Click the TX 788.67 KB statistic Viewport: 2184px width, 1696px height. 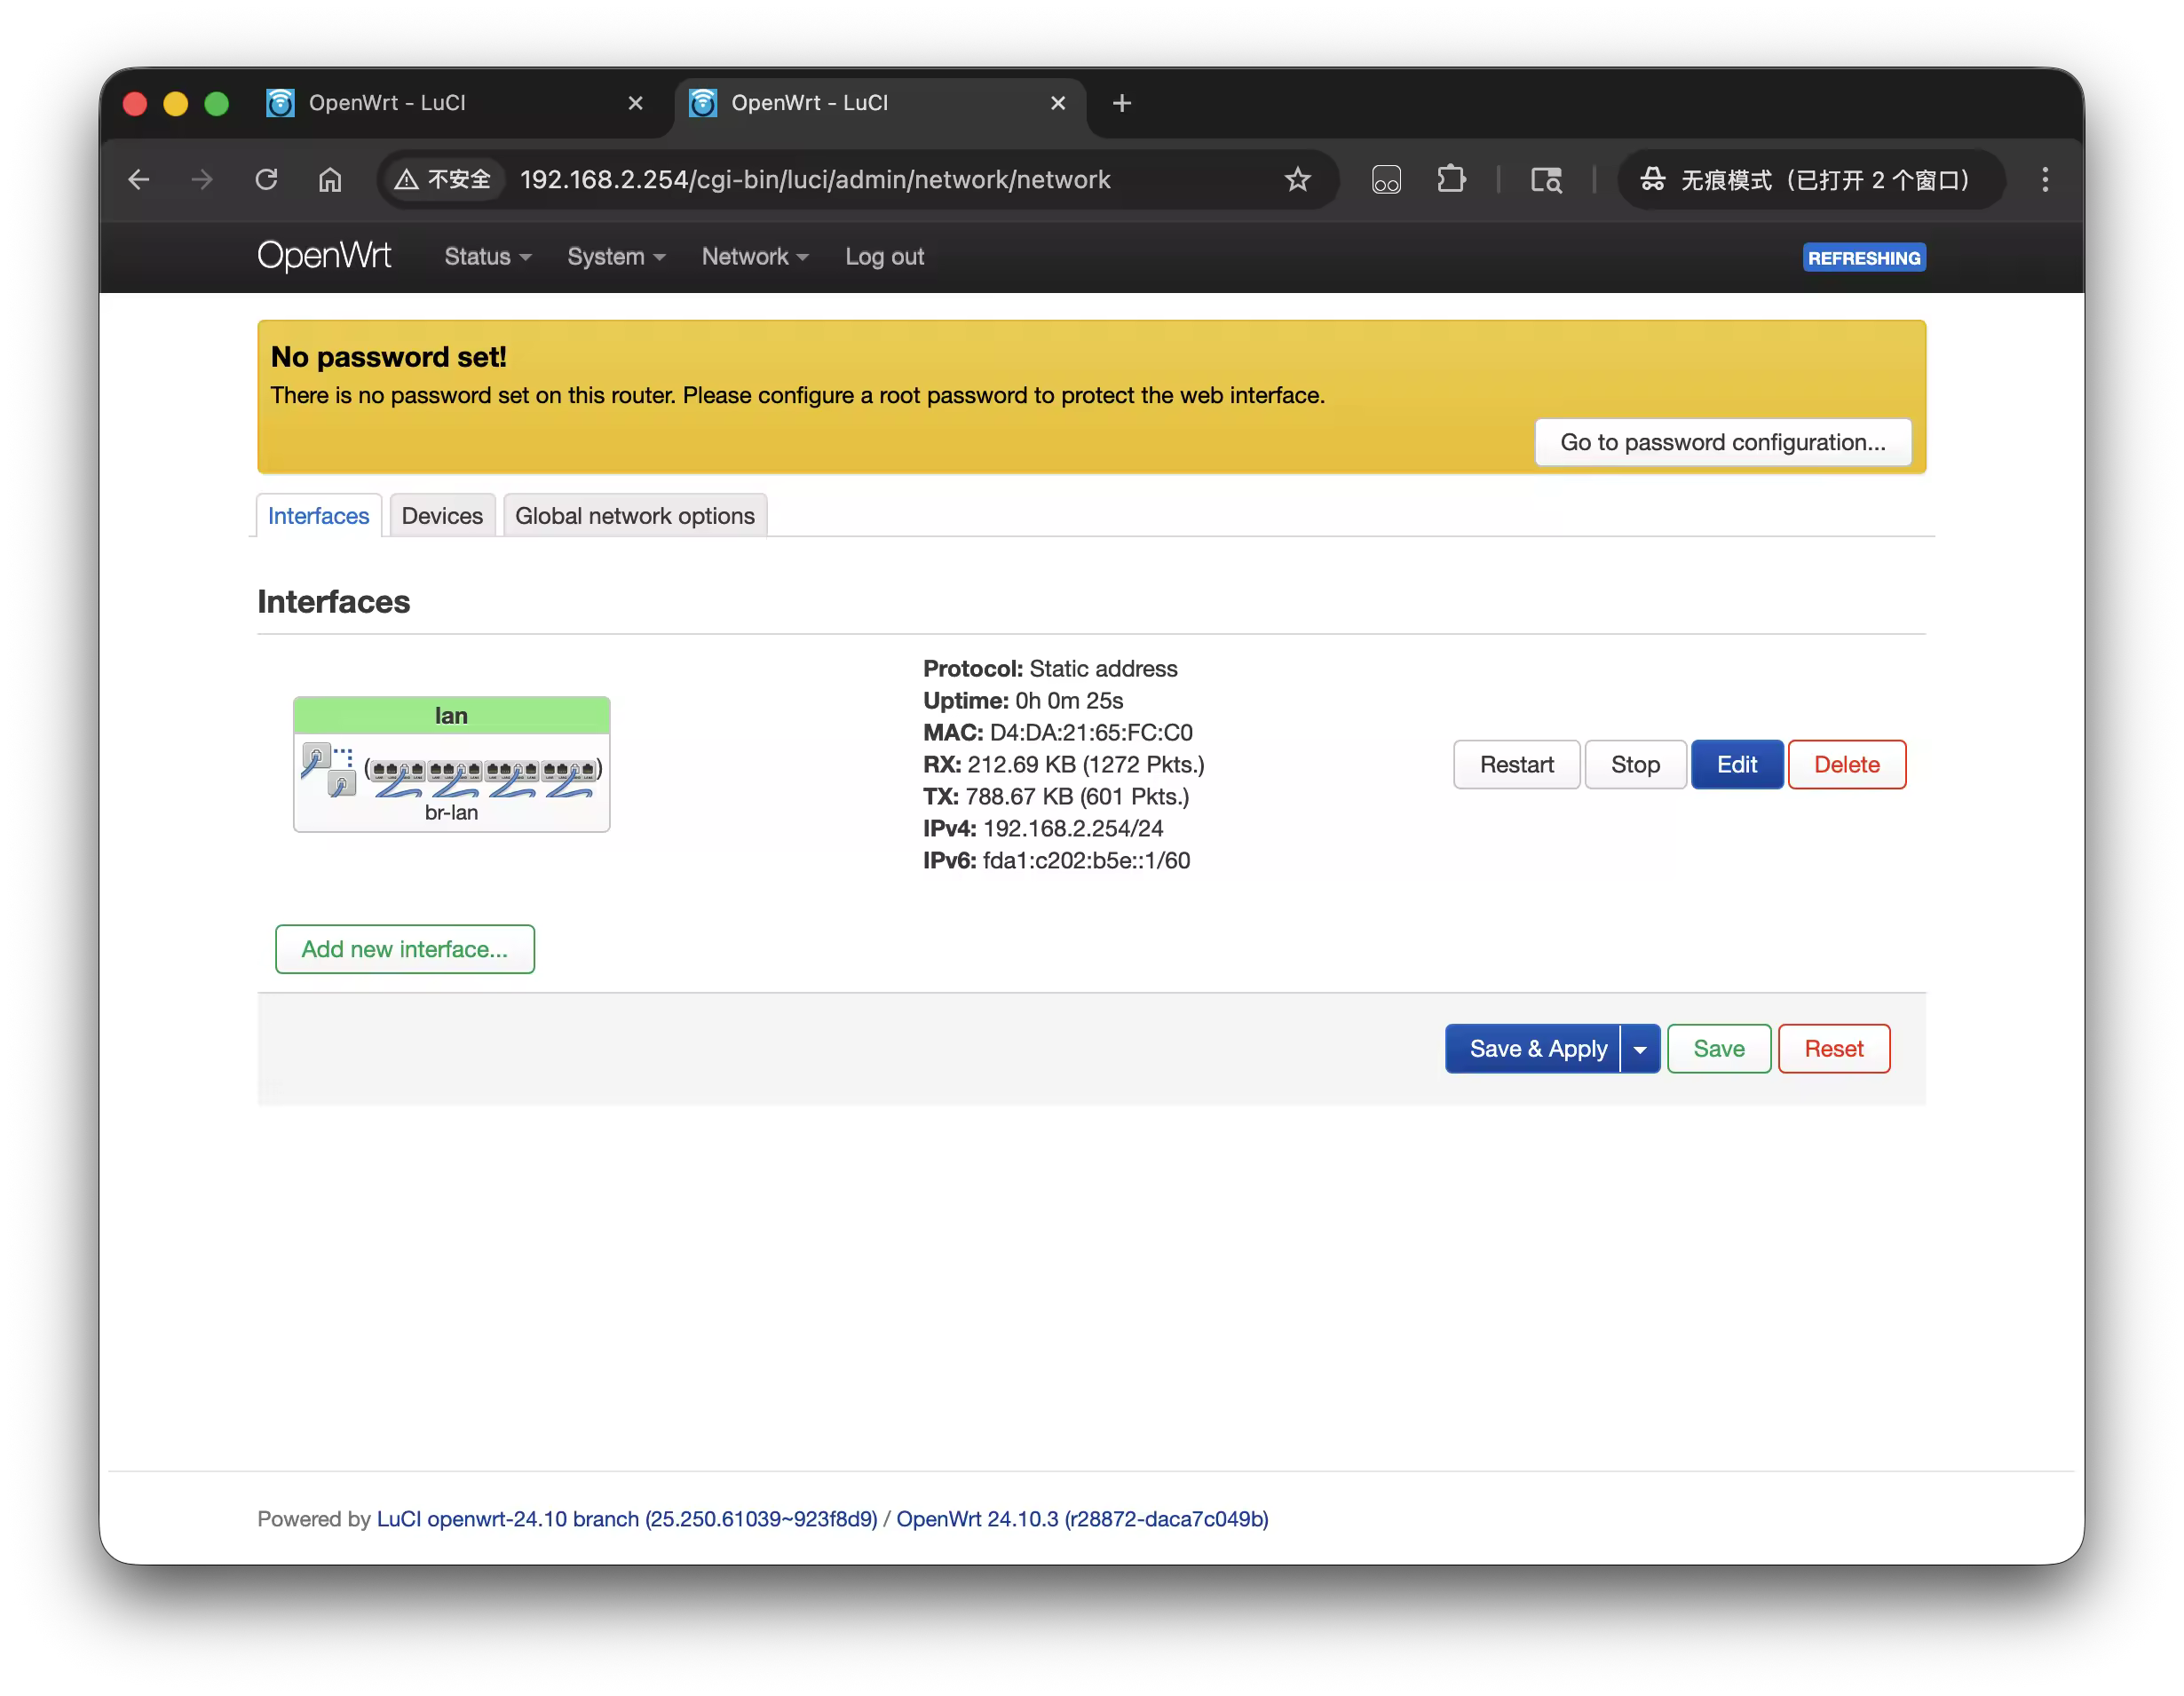(1056, 797)
